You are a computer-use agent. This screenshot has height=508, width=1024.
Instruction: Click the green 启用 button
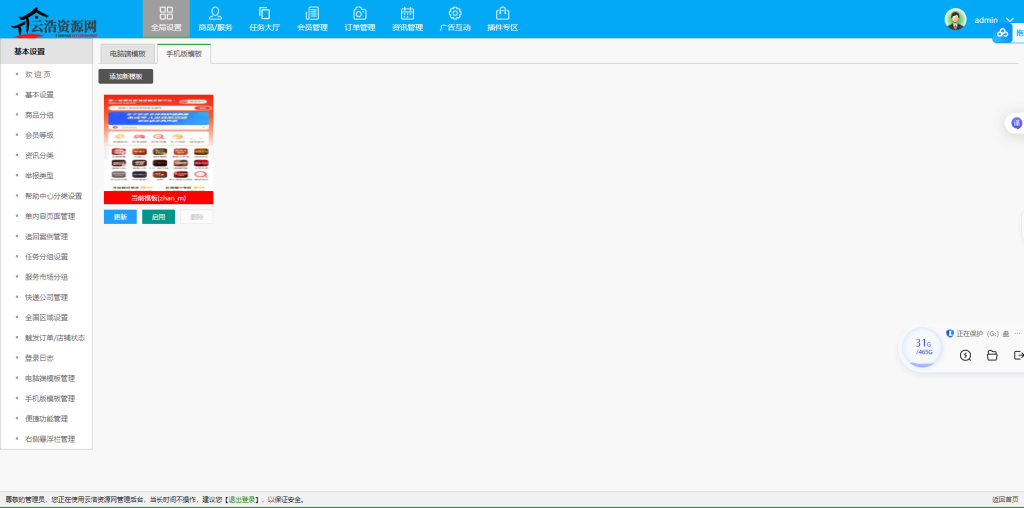pyautogui.click(x=158, y=217)
